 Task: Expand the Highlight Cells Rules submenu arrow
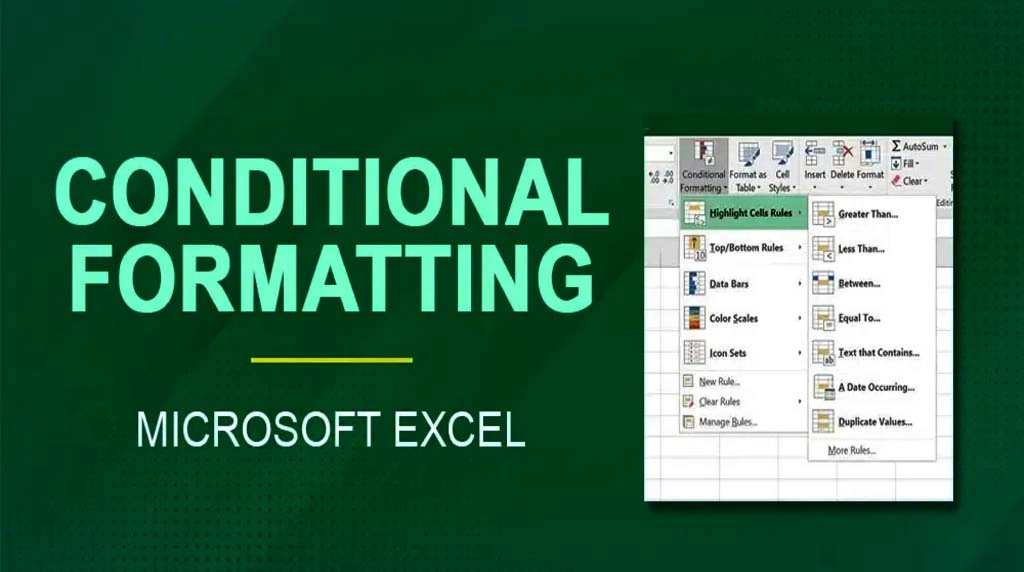(x=799, y=213)
